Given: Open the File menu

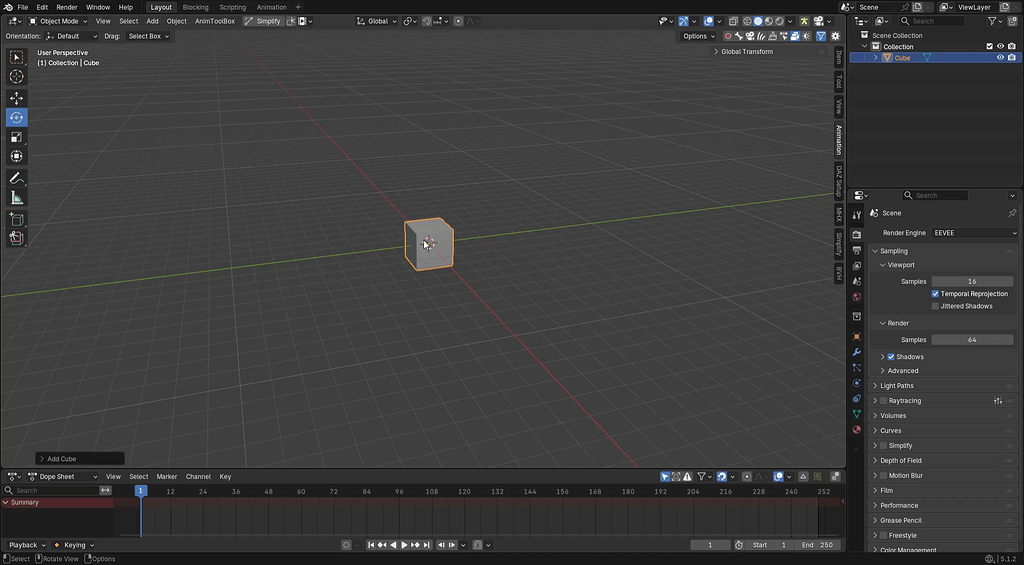Looking at the screenshot, I should coord(22,7).
